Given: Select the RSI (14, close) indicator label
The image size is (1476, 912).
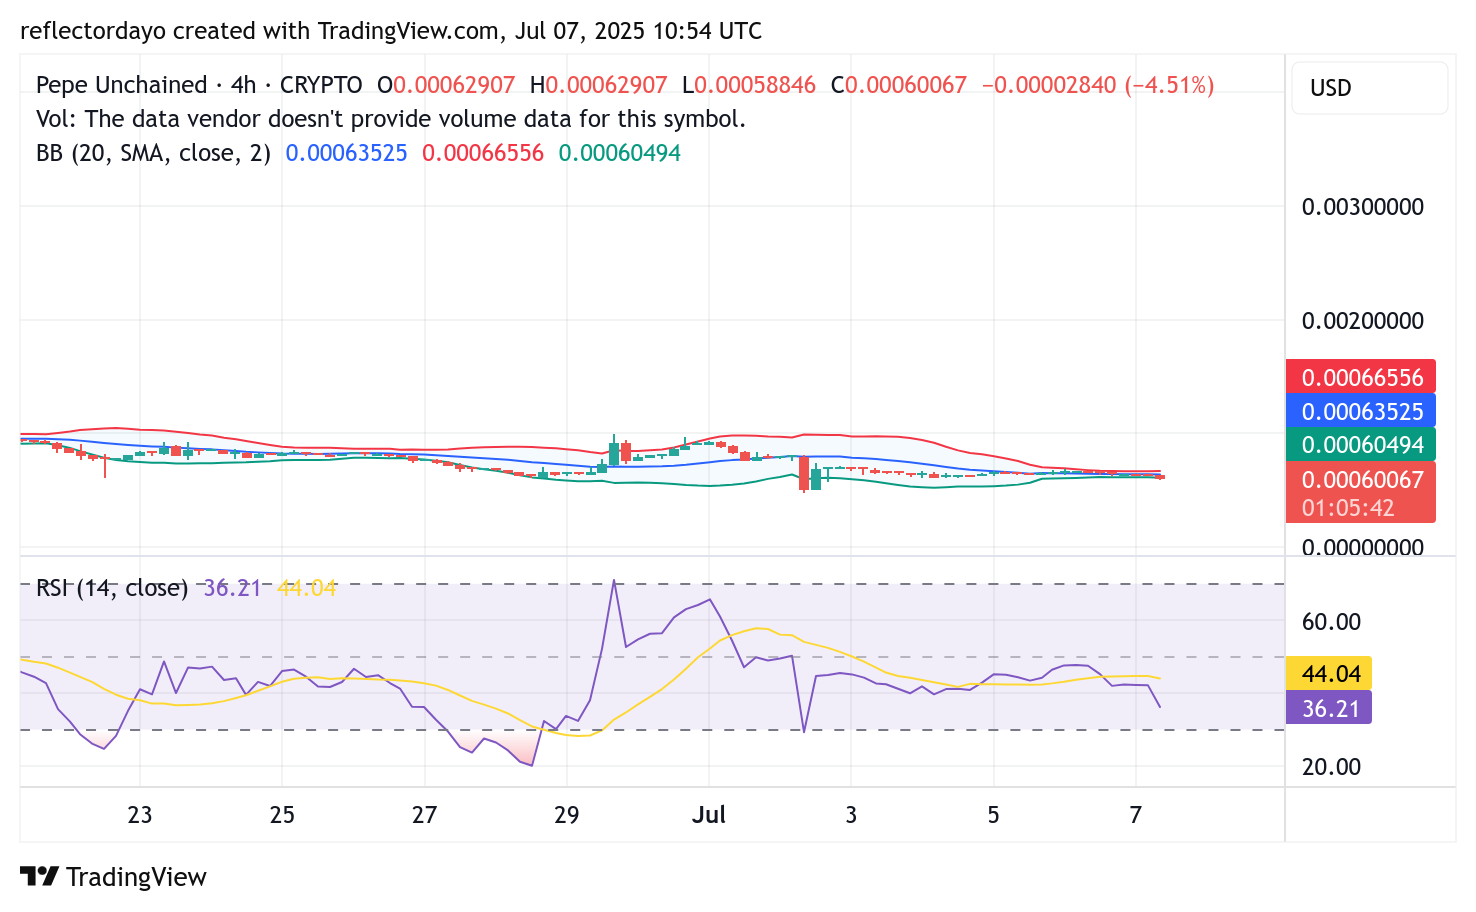Looking at the screenshot, I should [112, 588].
